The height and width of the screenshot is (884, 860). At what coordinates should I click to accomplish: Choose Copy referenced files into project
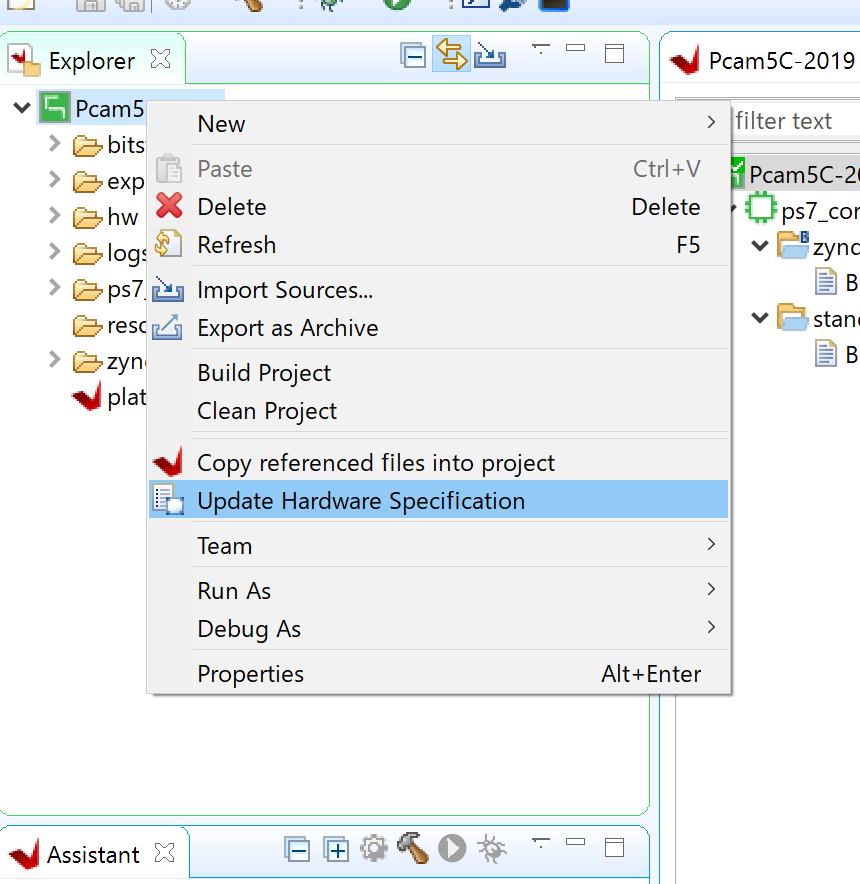438,462
